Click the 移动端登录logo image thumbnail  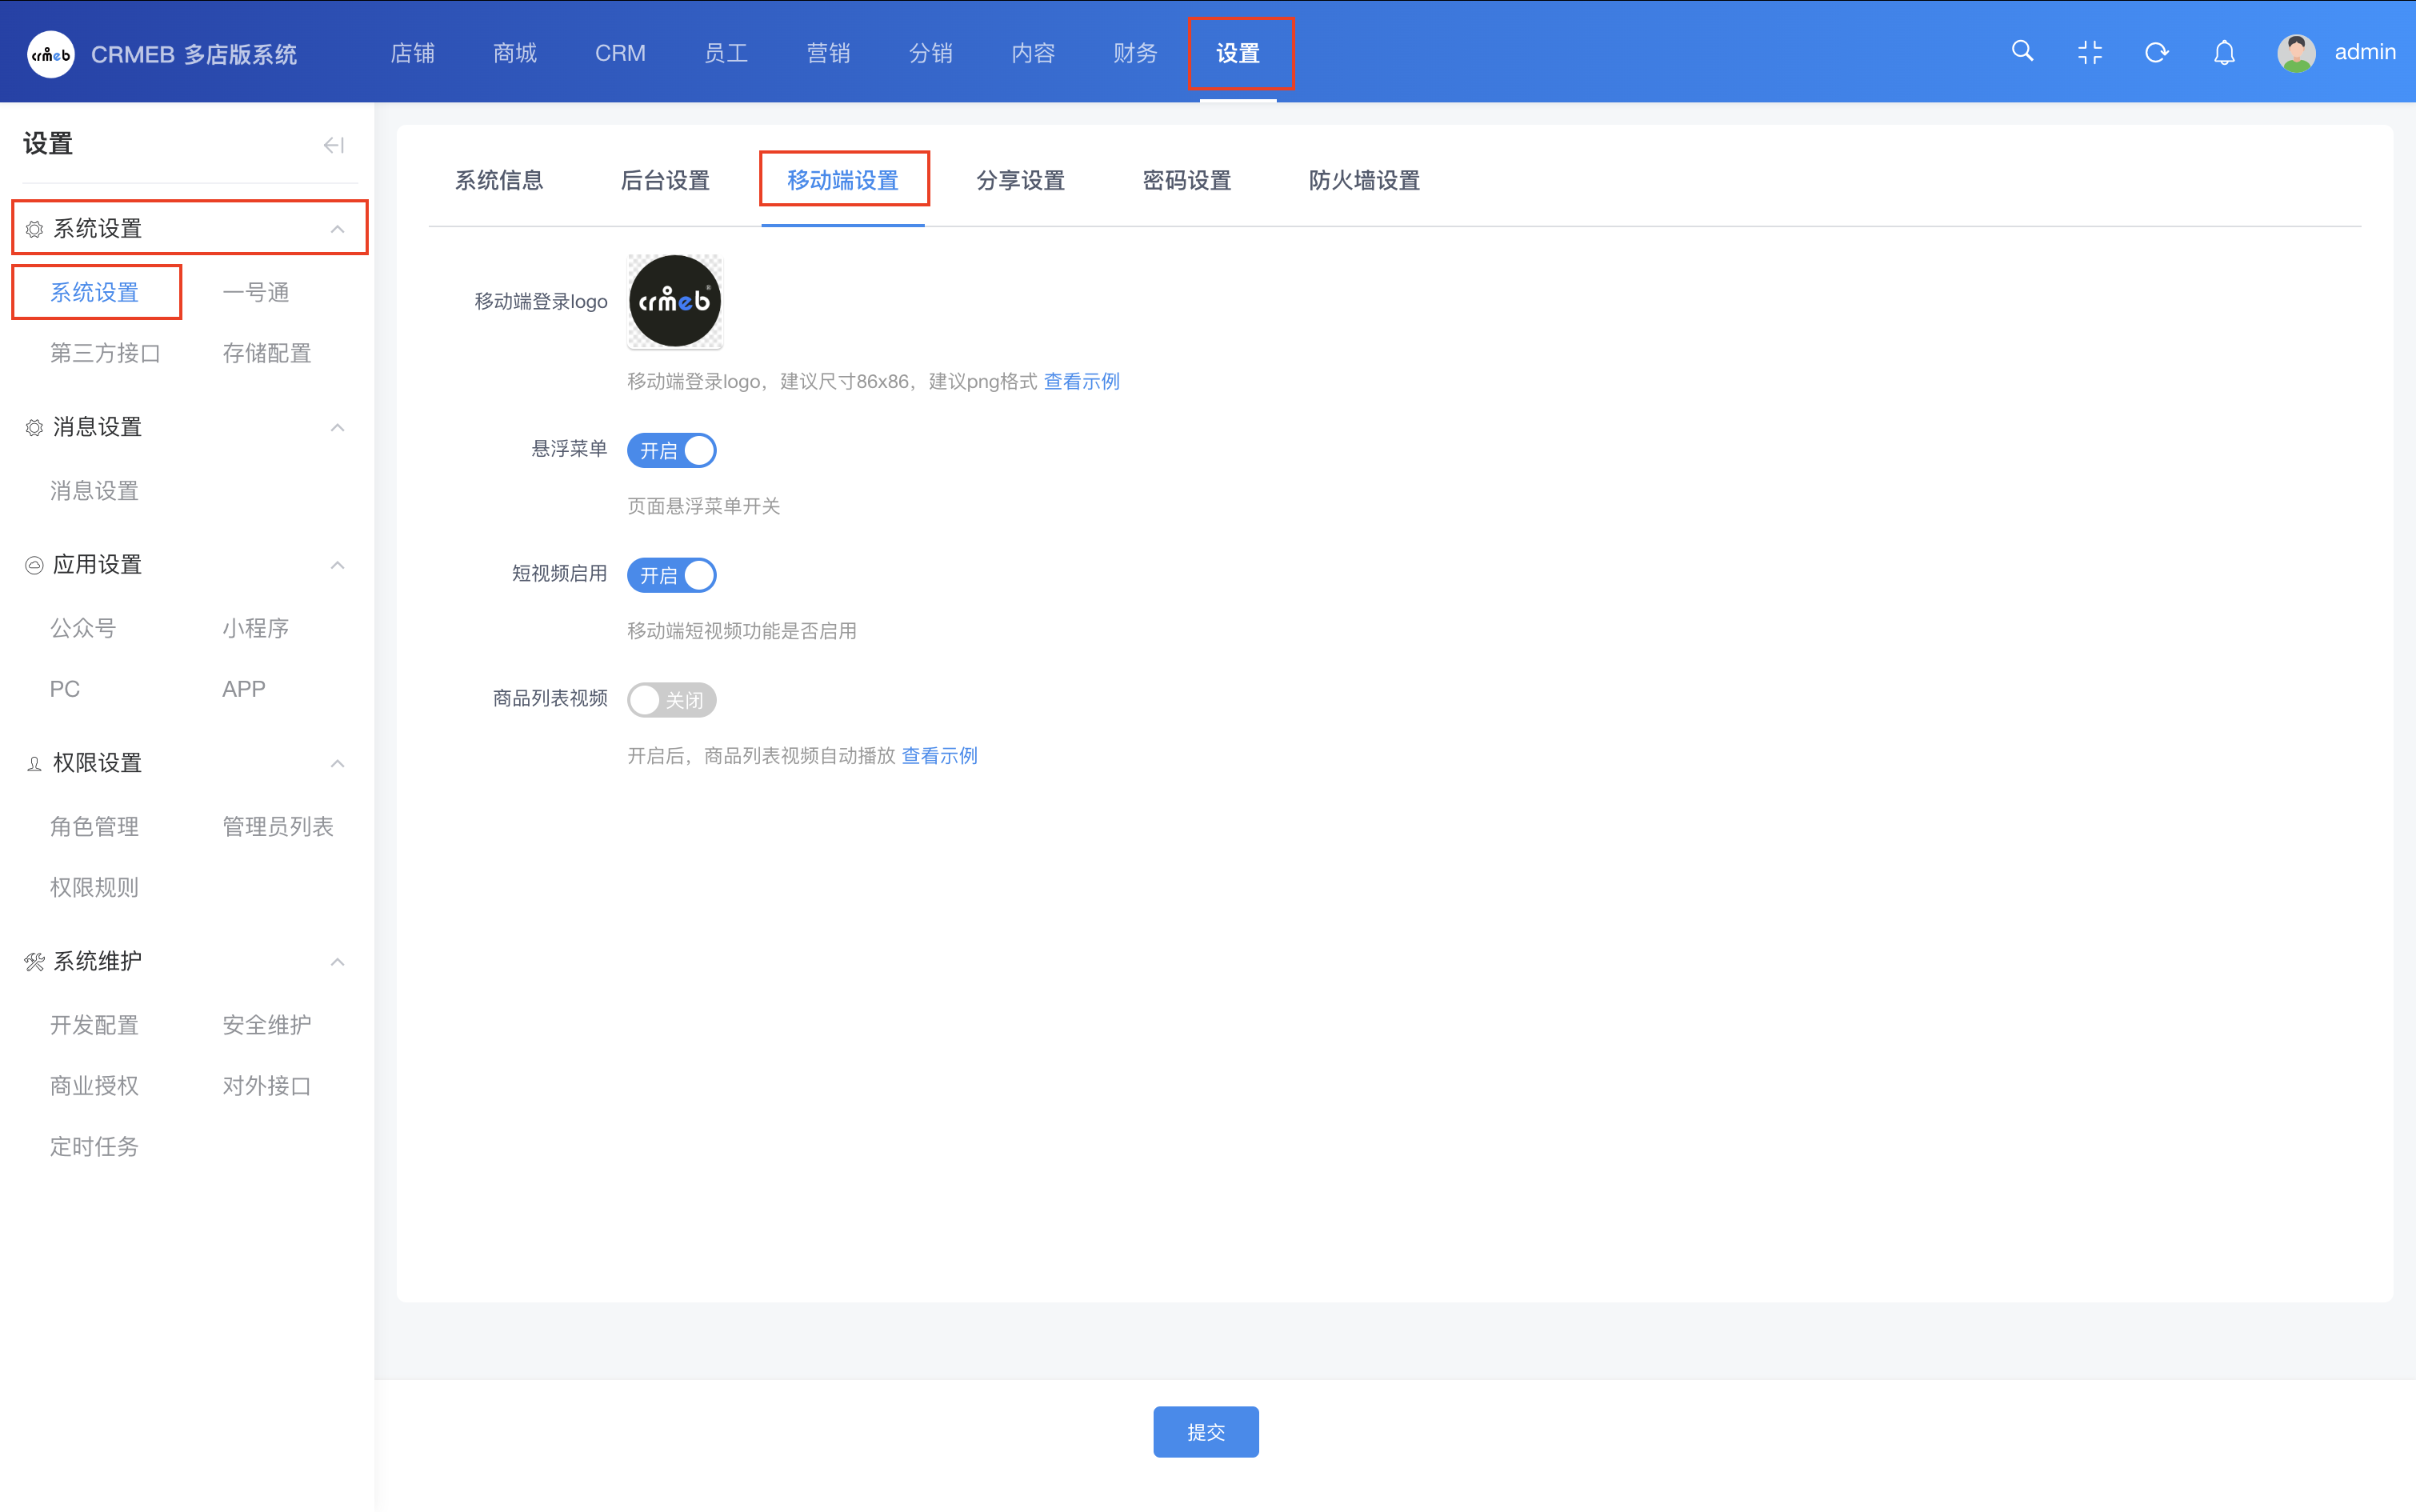(x=675, y=301)
